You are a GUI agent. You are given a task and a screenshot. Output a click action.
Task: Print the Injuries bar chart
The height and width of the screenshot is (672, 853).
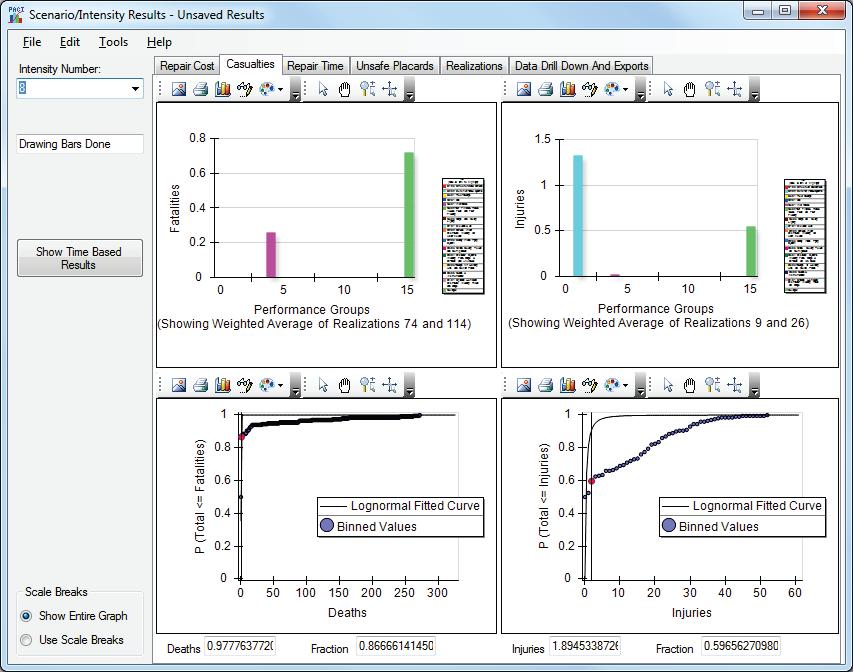[545, 89]
